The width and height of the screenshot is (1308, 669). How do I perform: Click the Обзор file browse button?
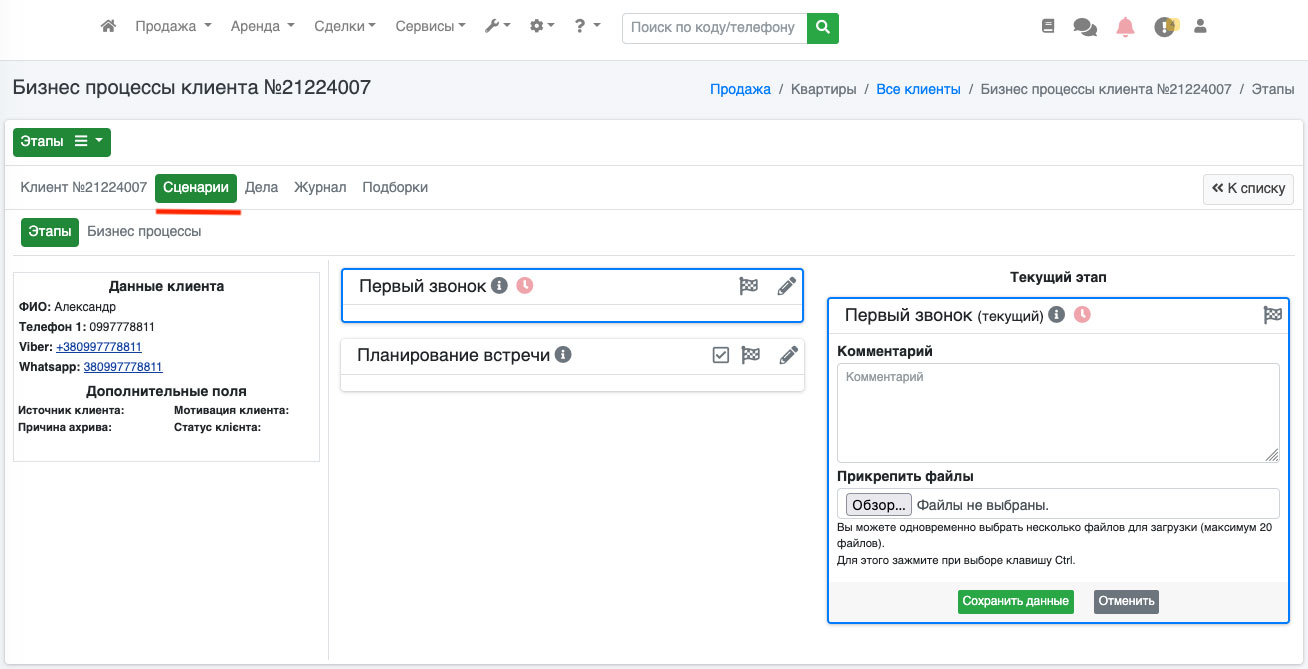pyautogui.click(x=878, y=505)
